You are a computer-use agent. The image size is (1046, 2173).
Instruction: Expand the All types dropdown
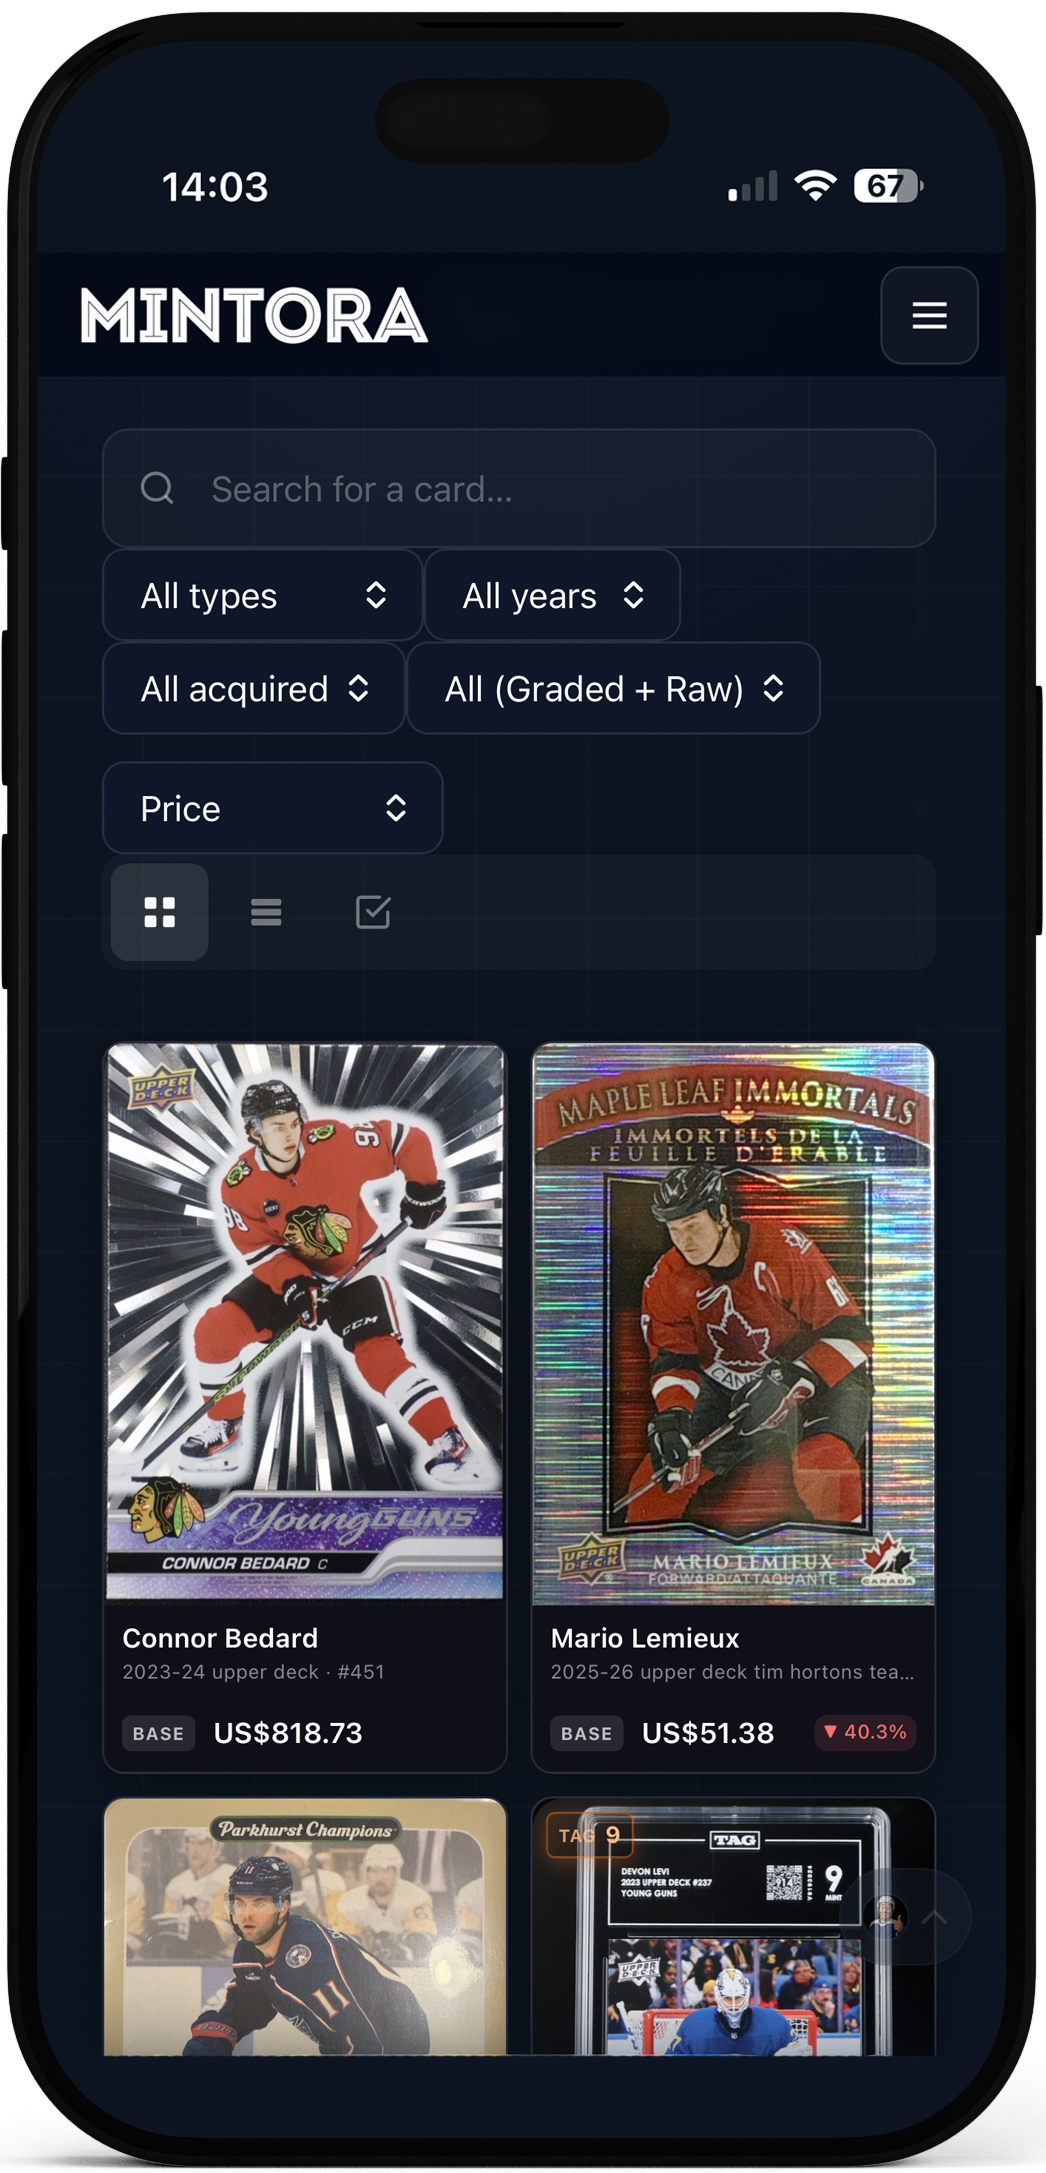pos(262,595)
